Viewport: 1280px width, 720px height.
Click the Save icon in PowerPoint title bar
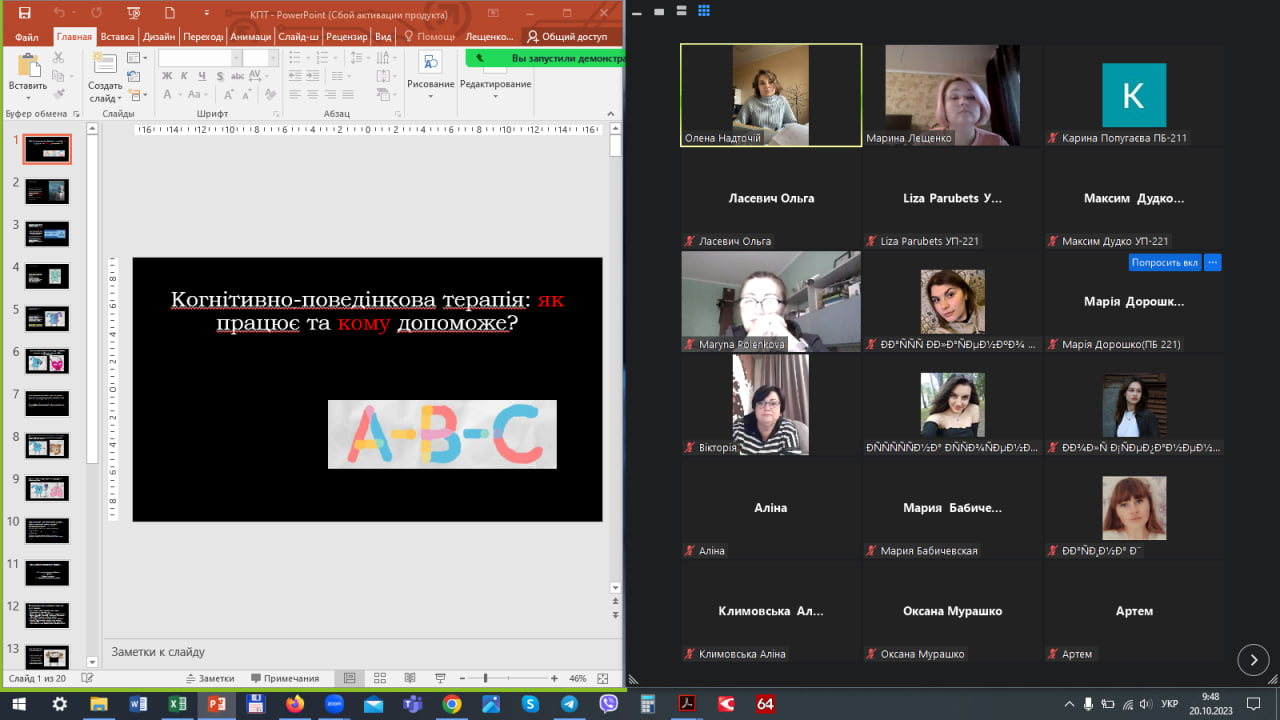(x=25, y=13)
